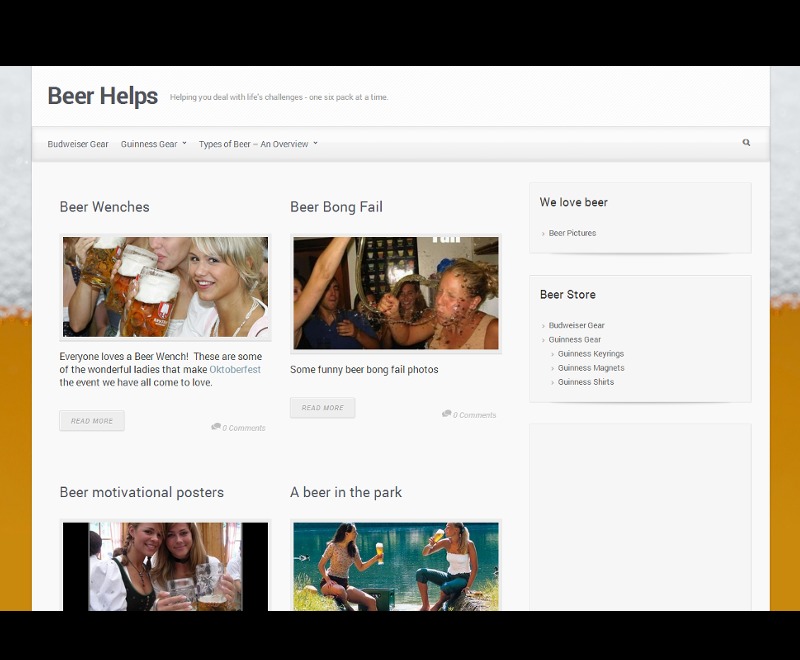Open the Beer Wenches post title
This screenshot has height=660, width=800.
105,207
